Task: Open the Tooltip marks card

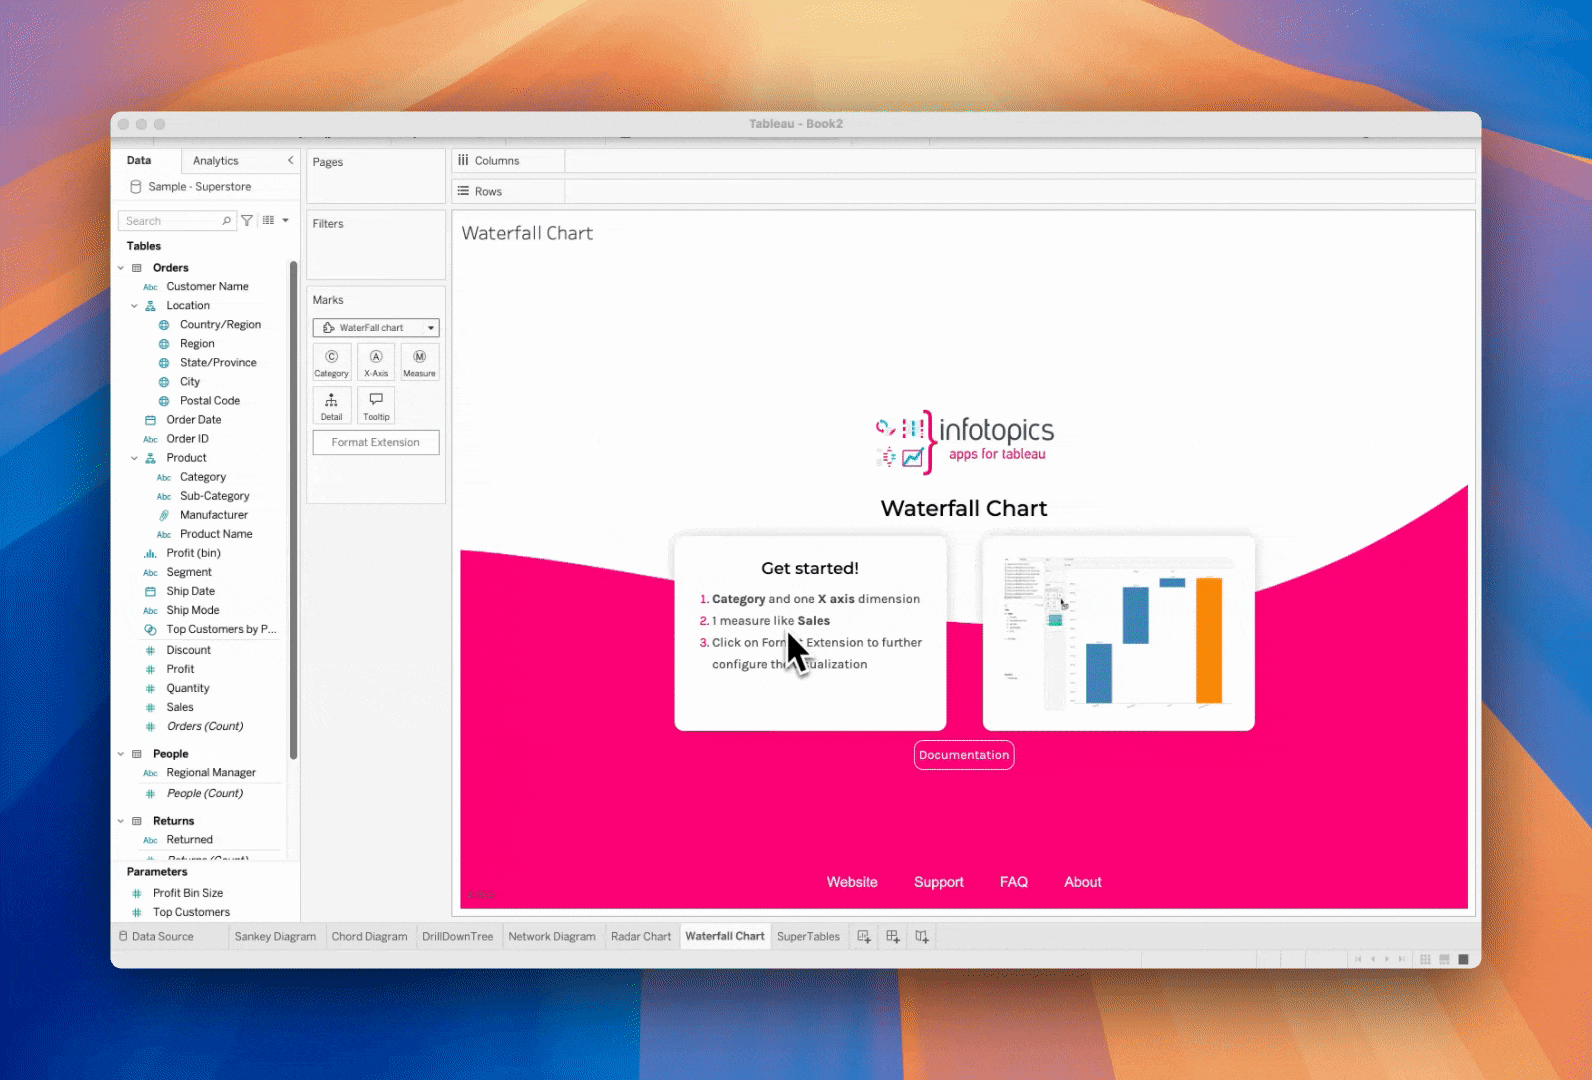Action: (x=376, y=405)
